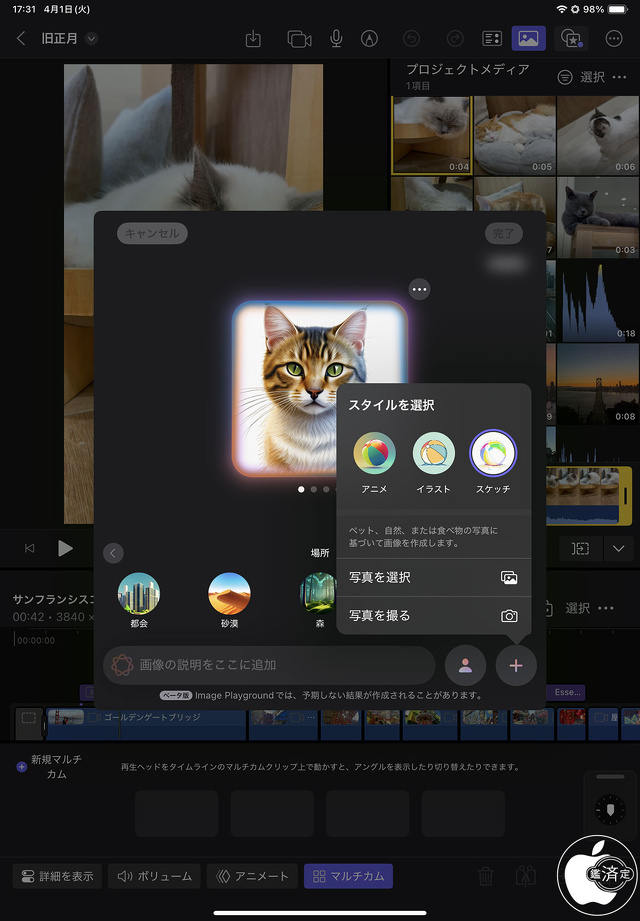Expand the 旧正月 project dropdown
Viewport: 640px width, 921px height.
(x=92, y=39)
